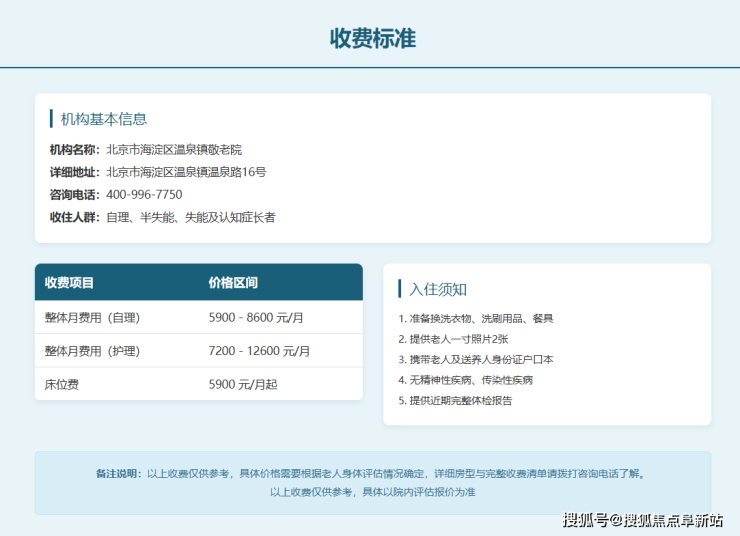Select the text 自理、半失能、失能及认知症长者
This screenshot has height=536, width=740.
click(191, 217)
